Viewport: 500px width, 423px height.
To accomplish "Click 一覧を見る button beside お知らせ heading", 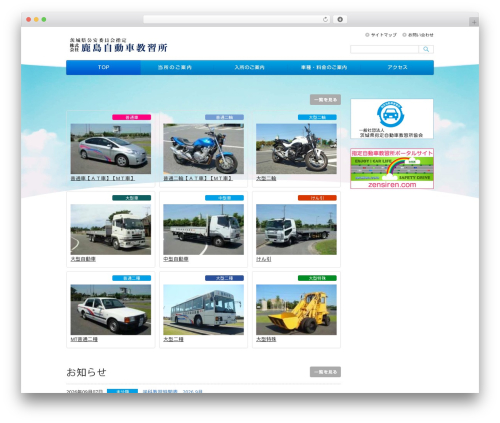I will (x=325, y=372).
